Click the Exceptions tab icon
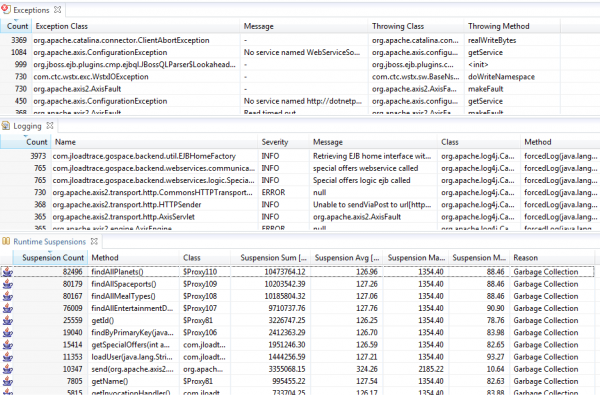This screenshot has width=600, height=396. 6,9
